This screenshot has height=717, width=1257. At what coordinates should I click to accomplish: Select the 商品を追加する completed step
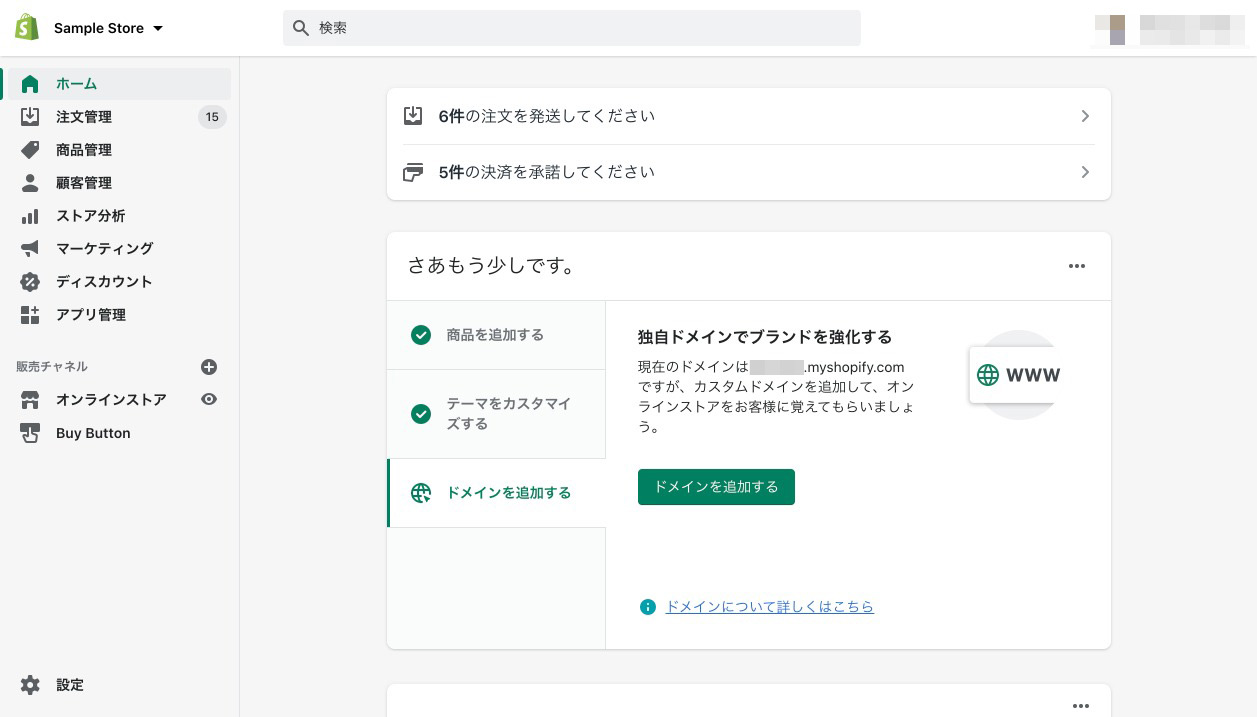pos(495,335)
